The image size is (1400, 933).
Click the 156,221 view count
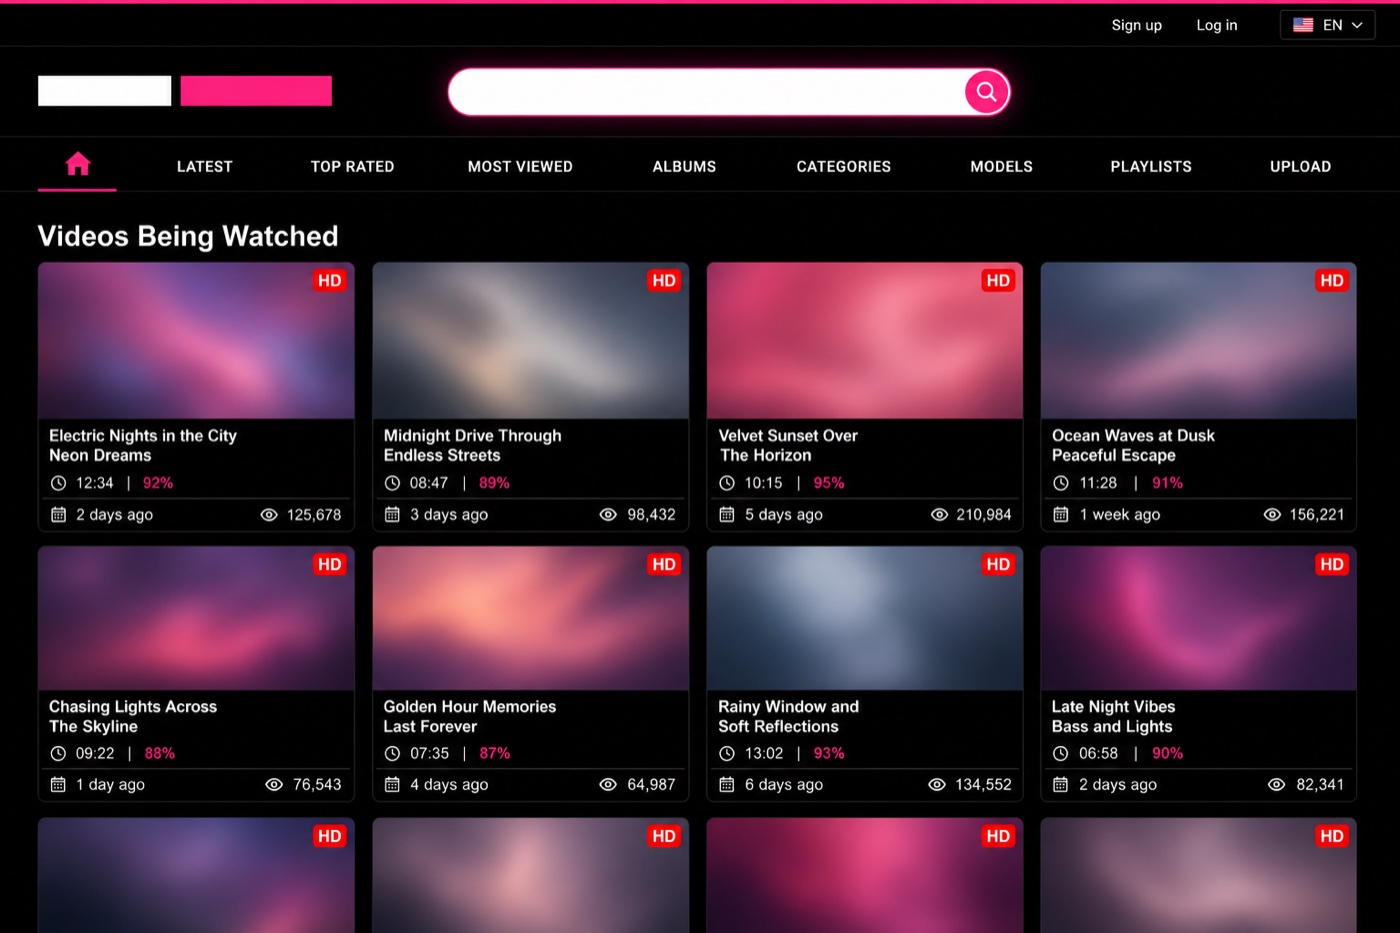point(1317,514)
